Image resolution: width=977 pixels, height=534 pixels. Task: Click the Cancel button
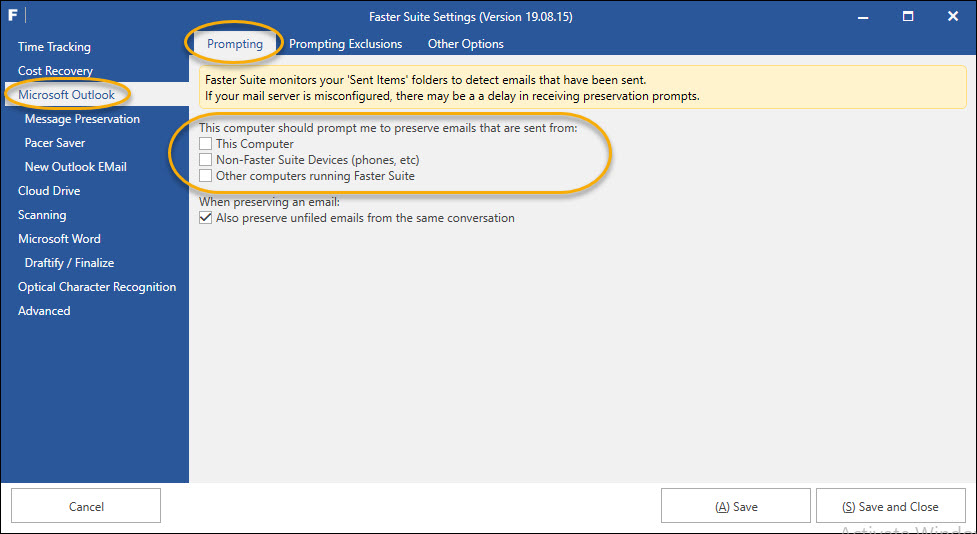pos(86,506)
